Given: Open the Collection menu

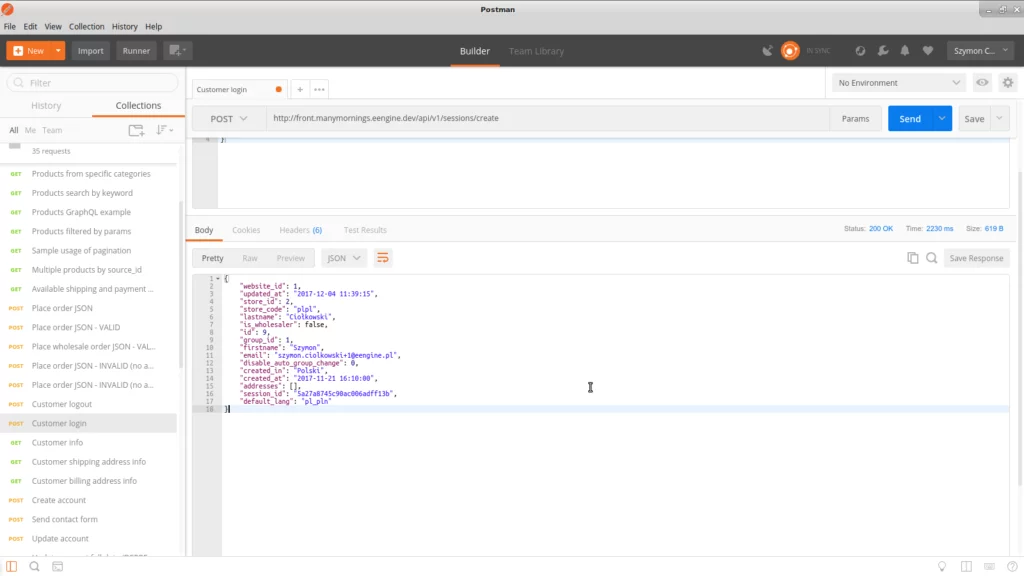Looking at the screenshot, I should point(86,27).
